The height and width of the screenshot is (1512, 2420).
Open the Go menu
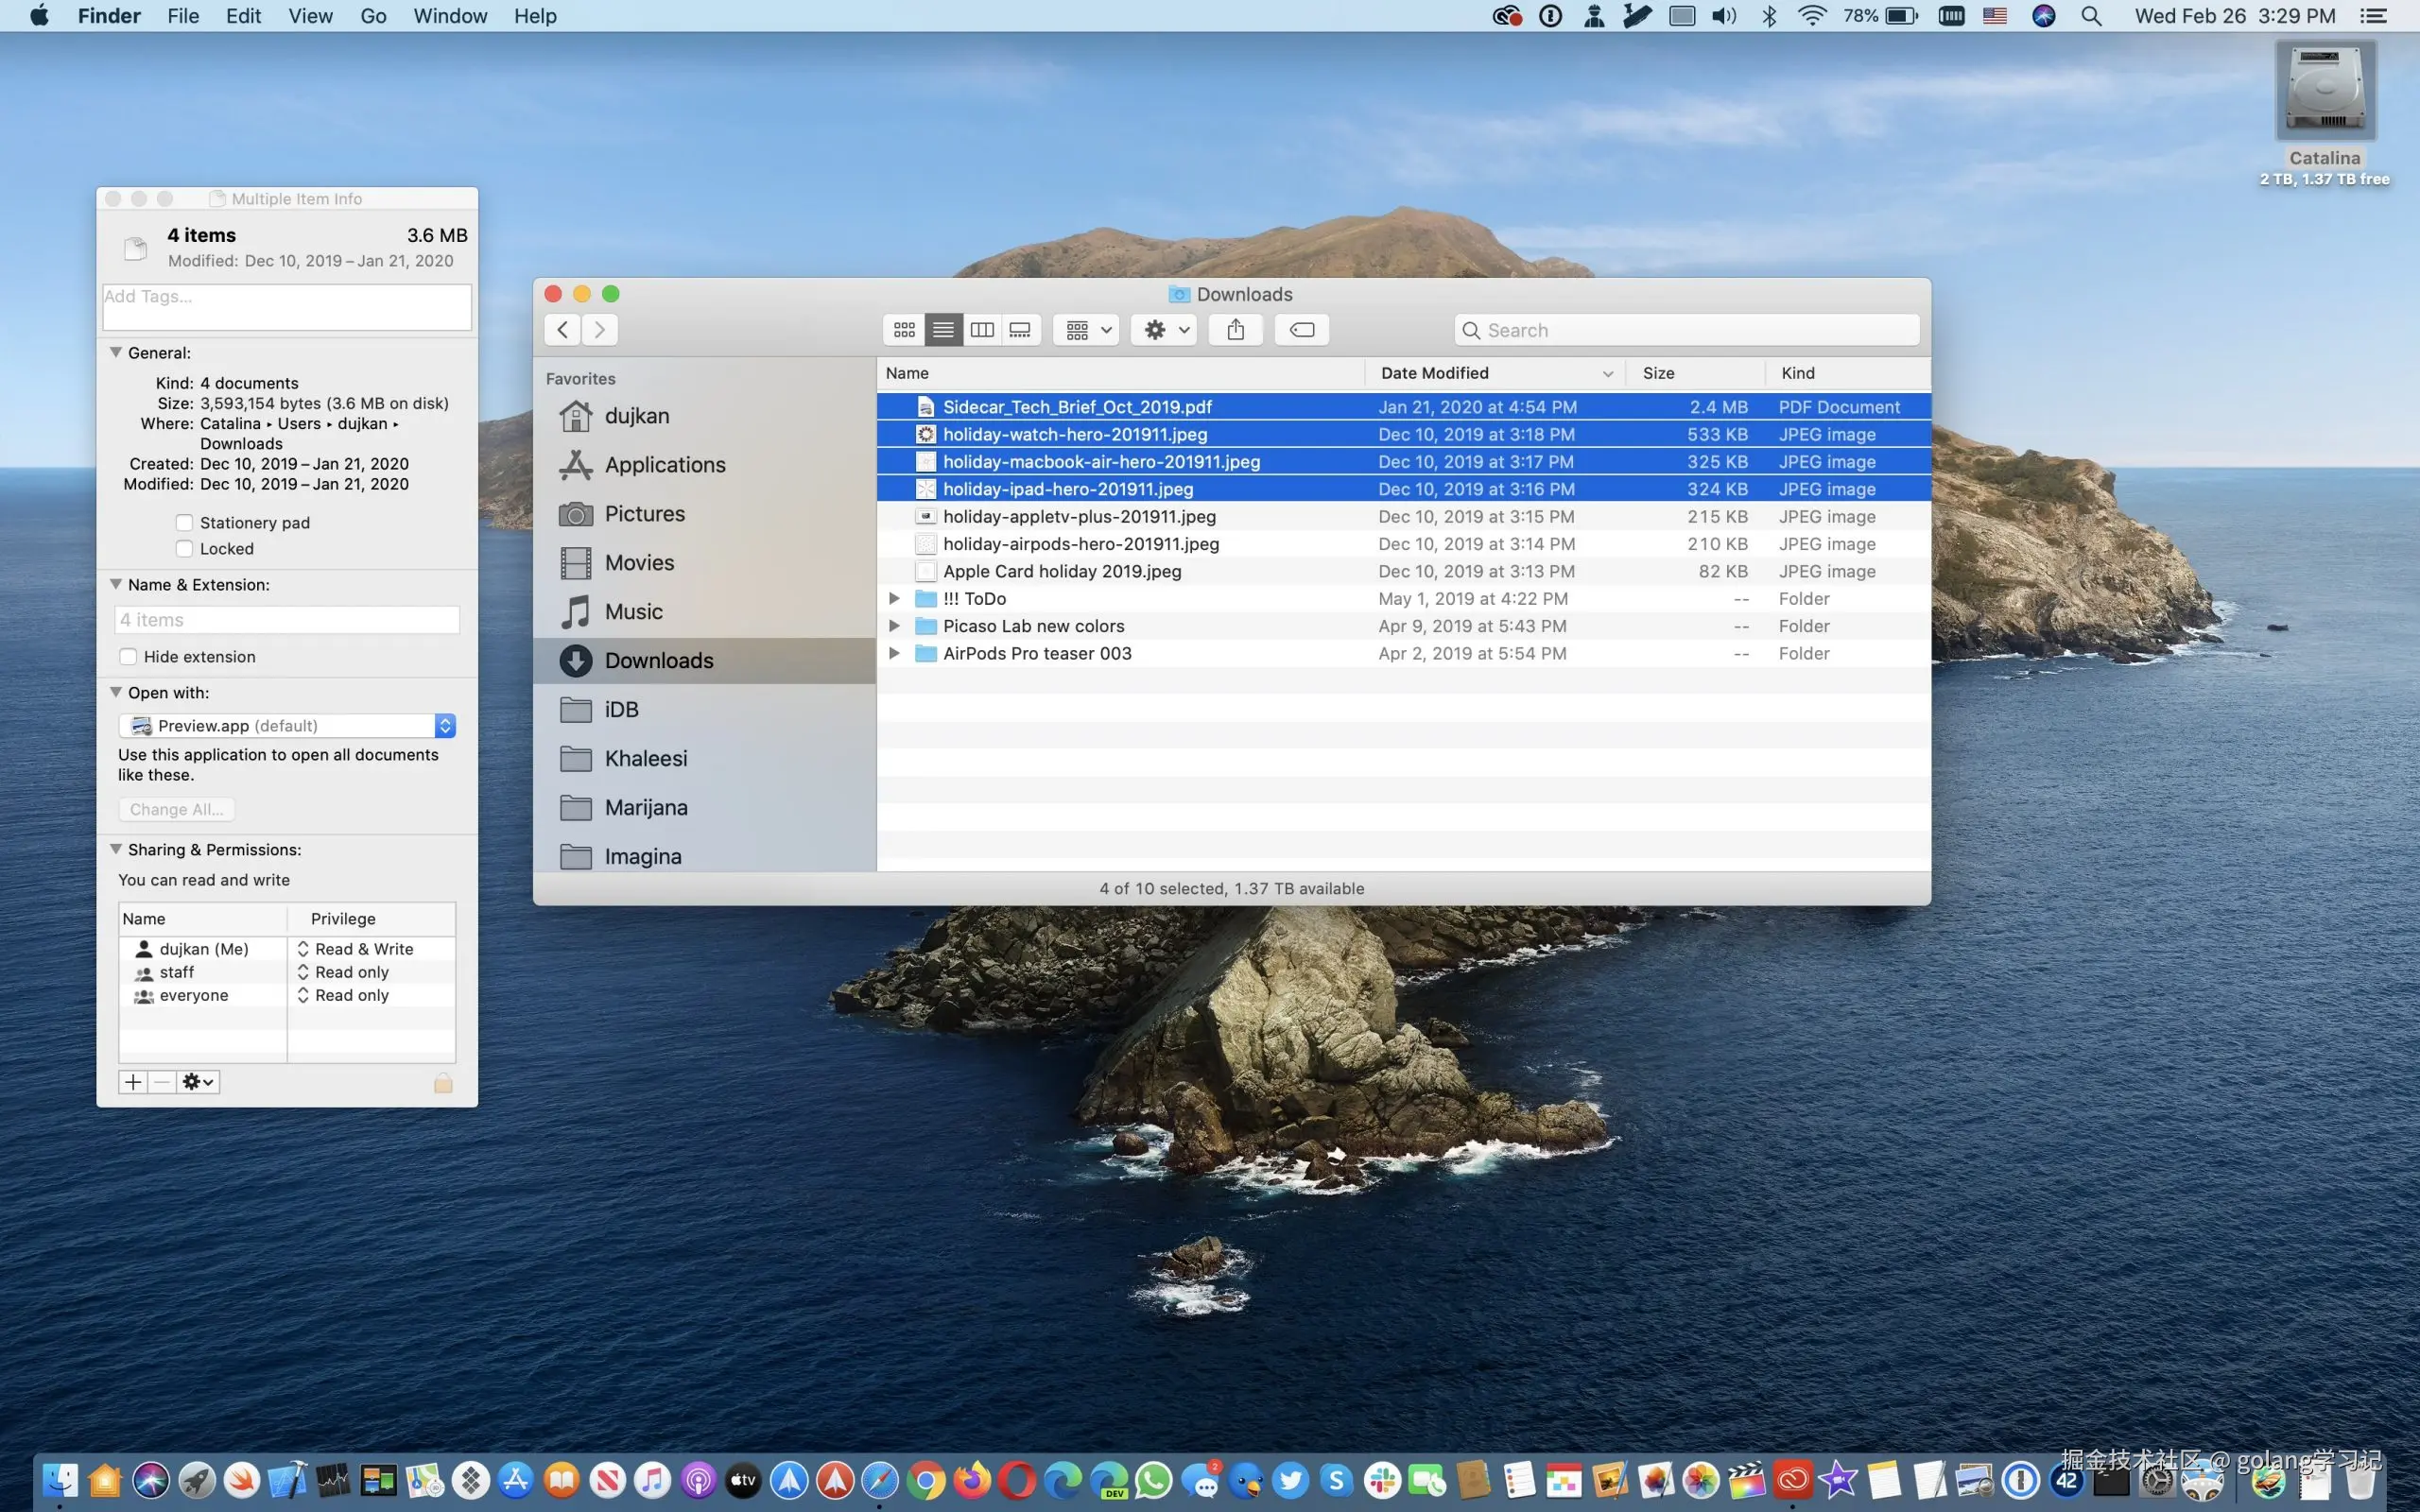[x=373, y=16]
